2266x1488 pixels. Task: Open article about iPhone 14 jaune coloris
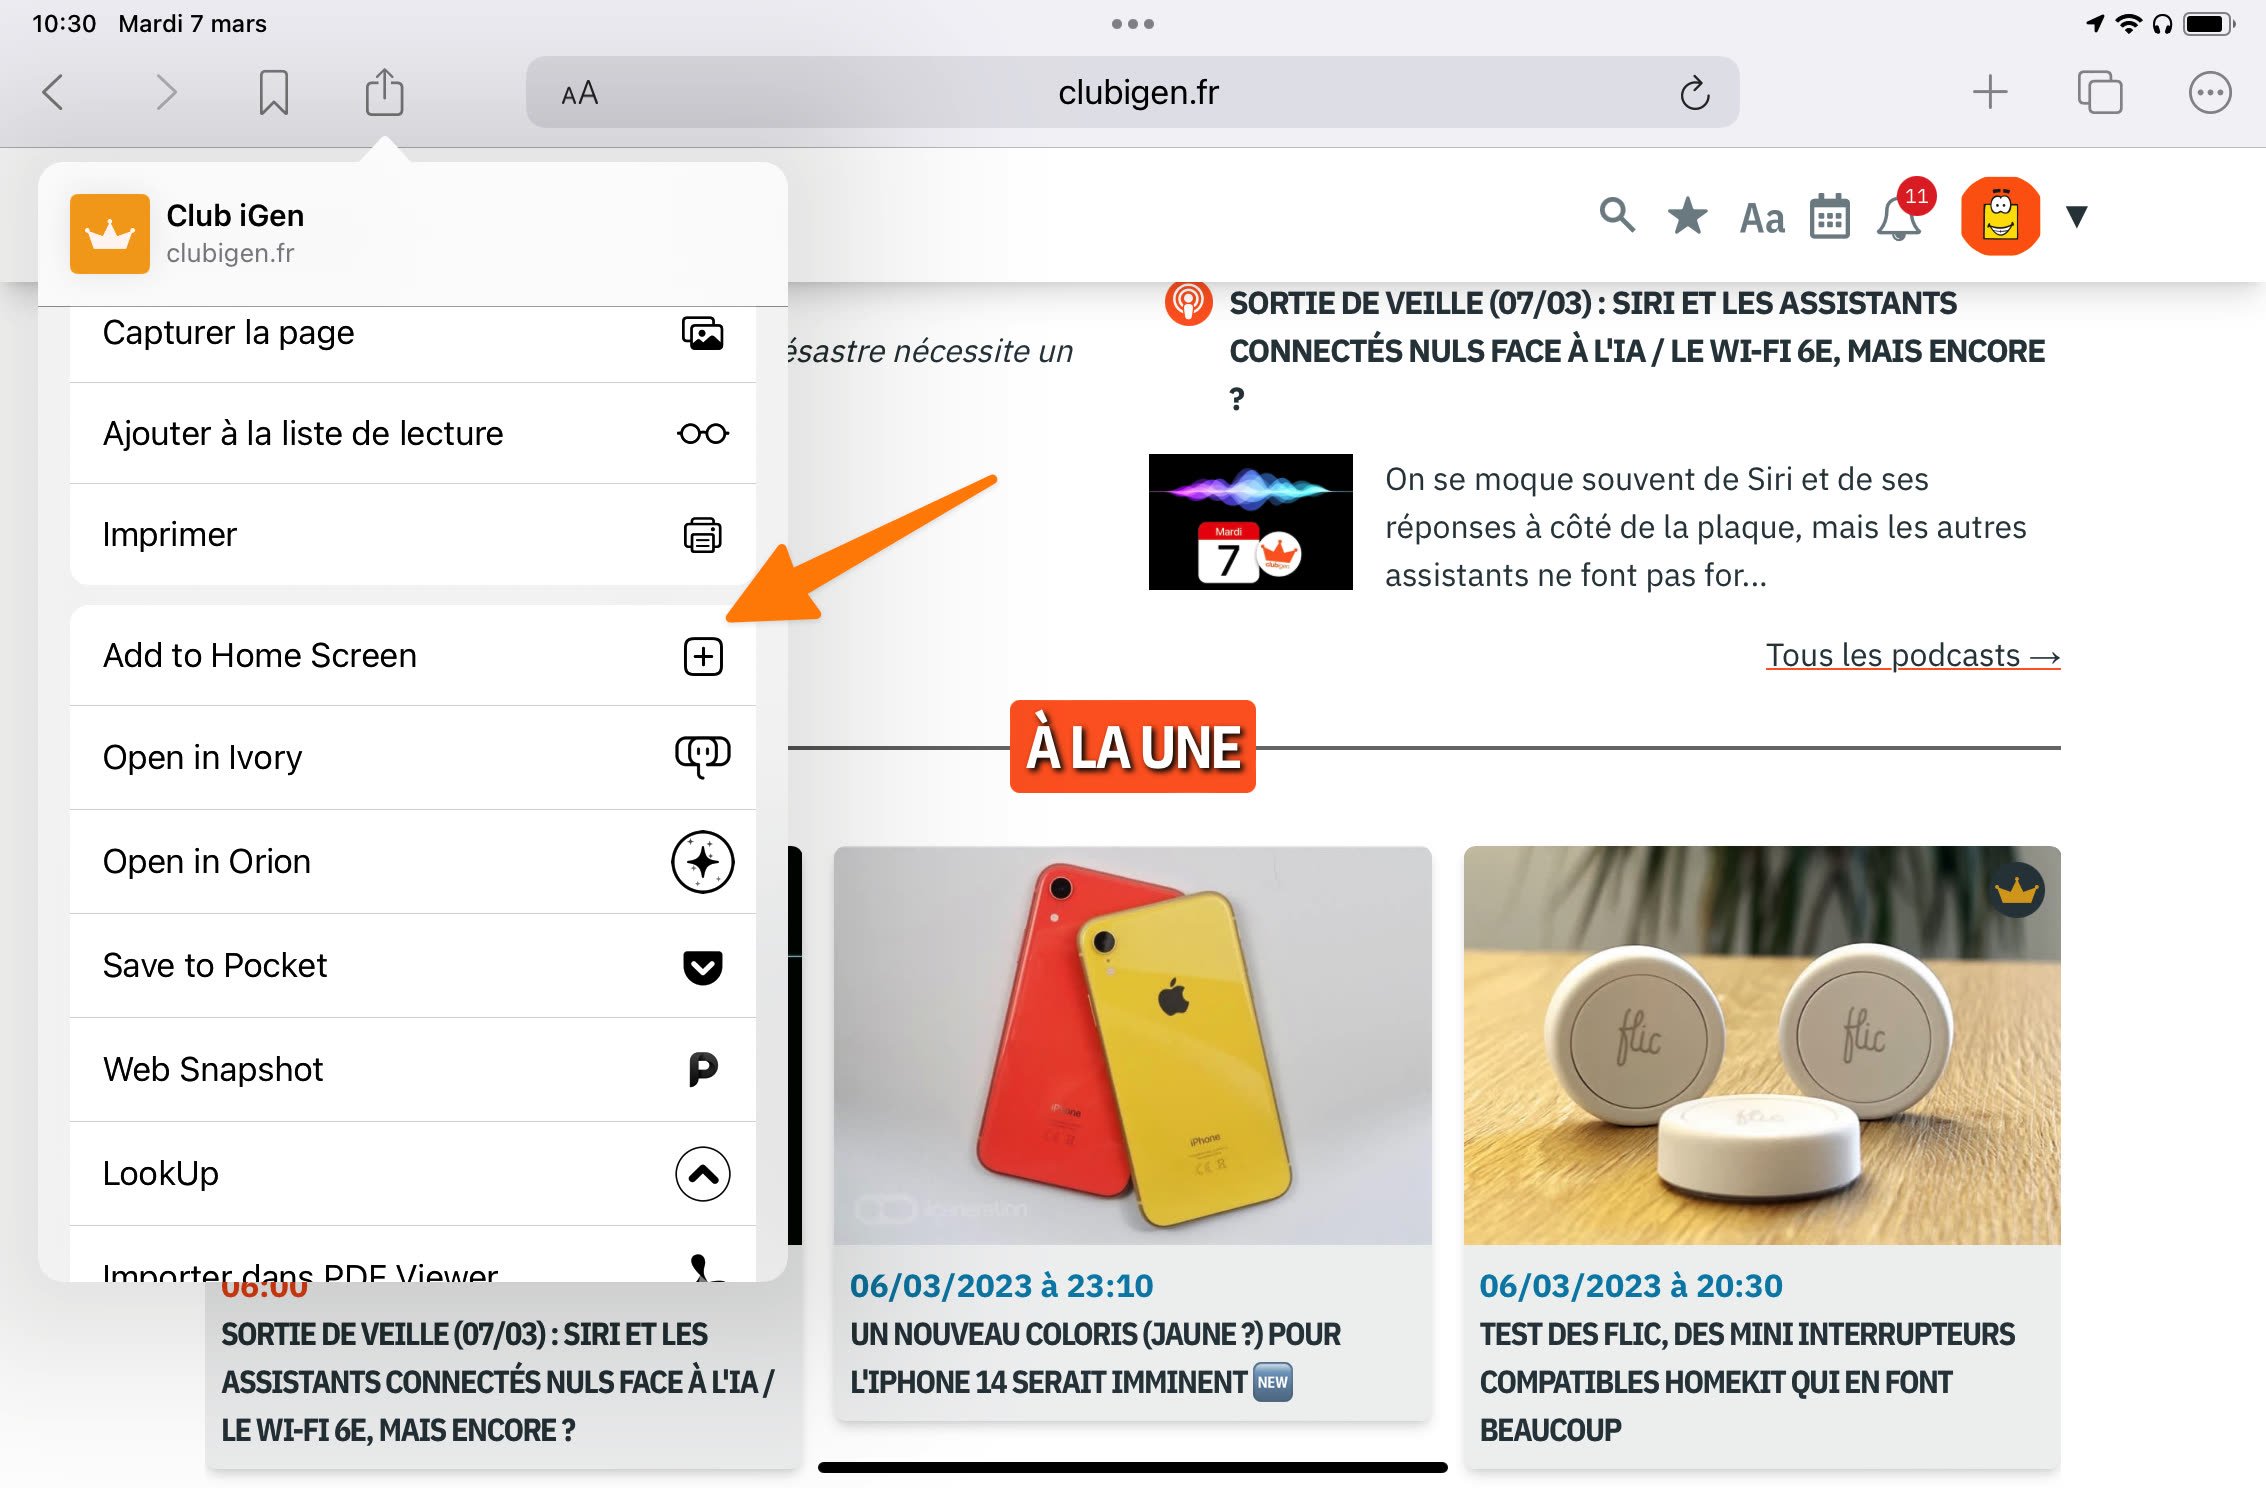1095,1358
